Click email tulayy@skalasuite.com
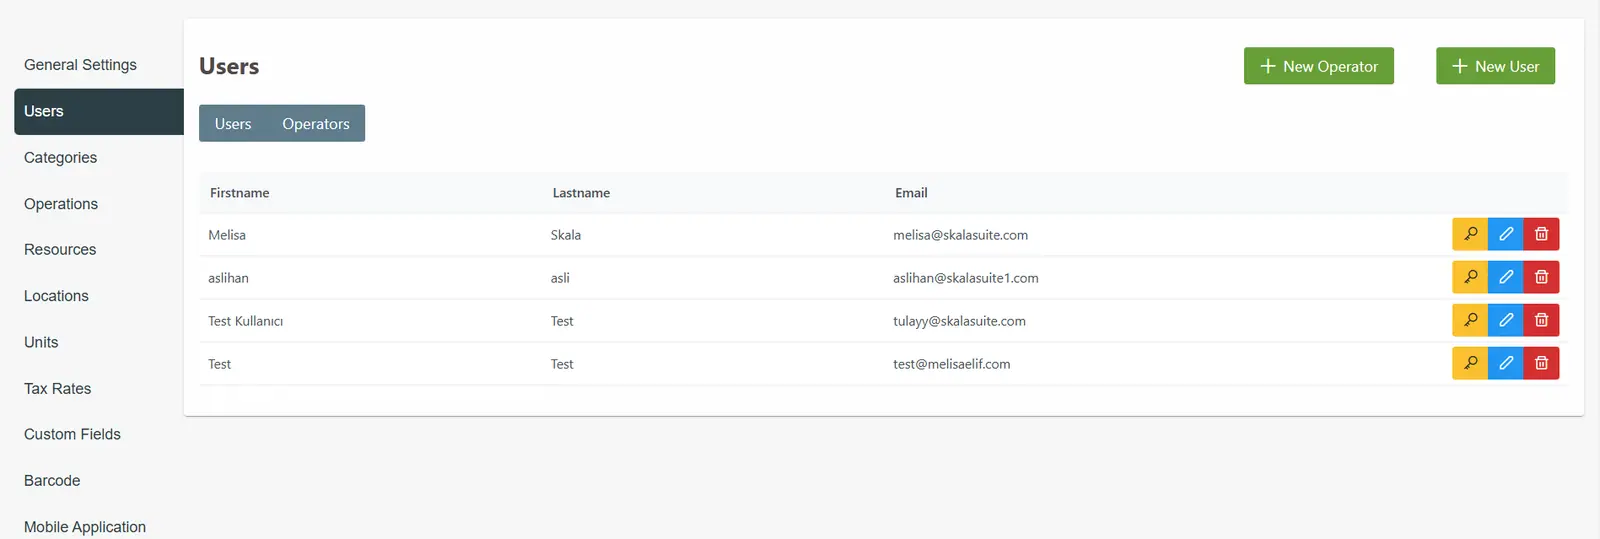 coord(959,321)
